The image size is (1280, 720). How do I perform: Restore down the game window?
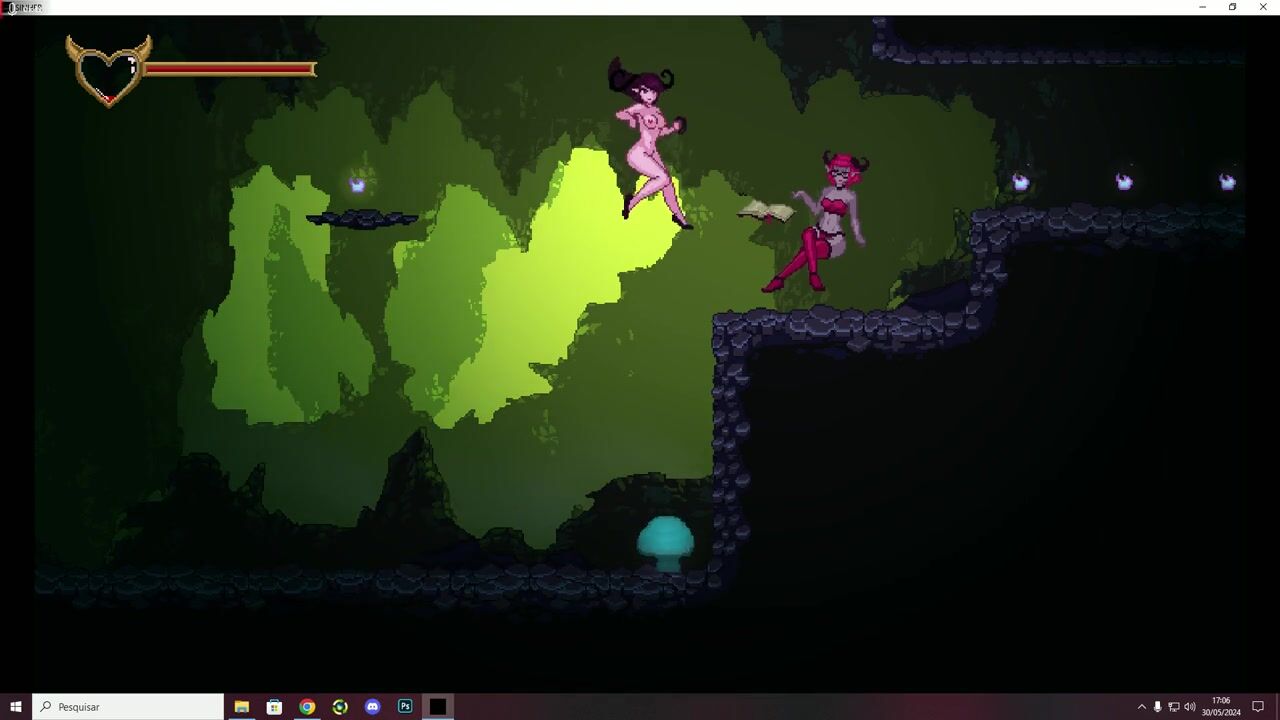1232,7
